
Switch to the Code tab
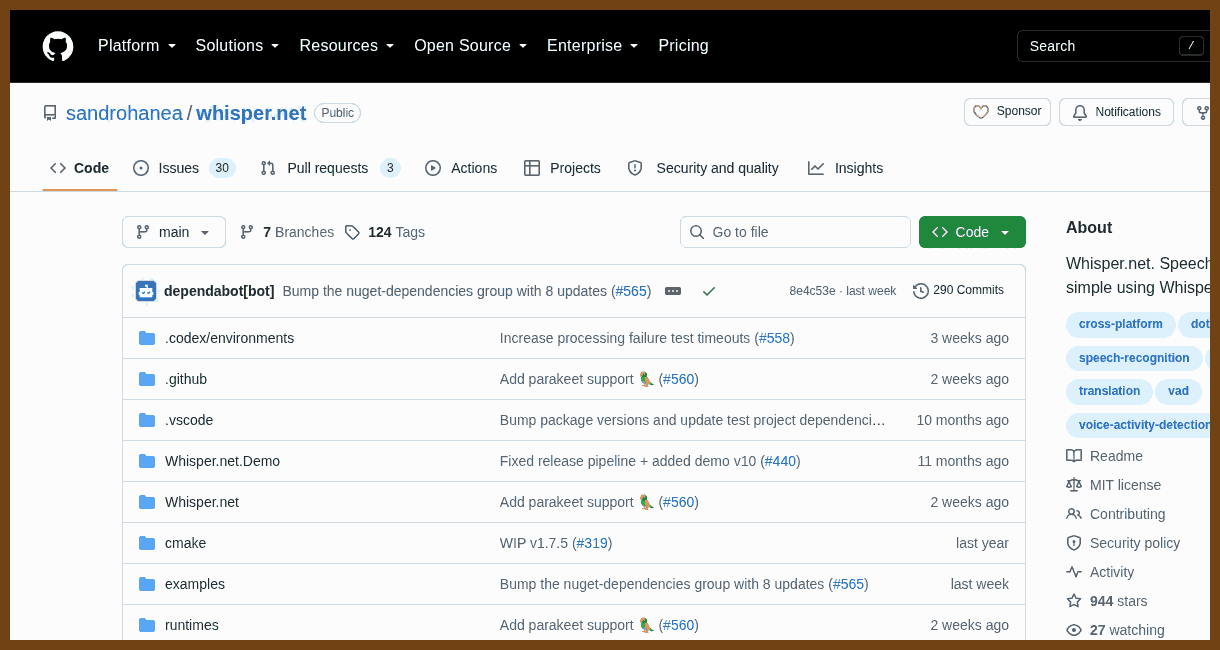point(80,168)
